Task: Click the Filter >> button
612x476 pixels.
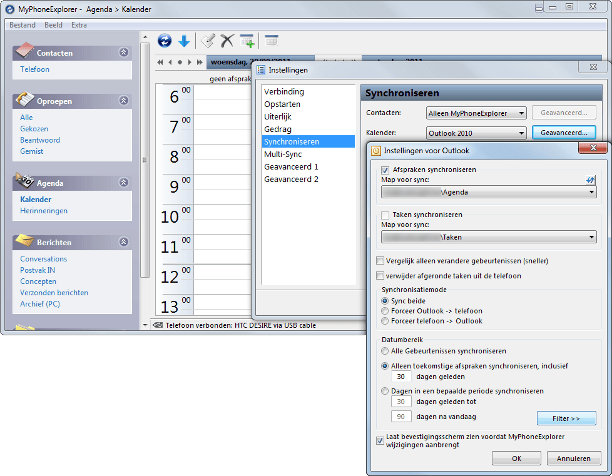Action: [x=566, y=418]
